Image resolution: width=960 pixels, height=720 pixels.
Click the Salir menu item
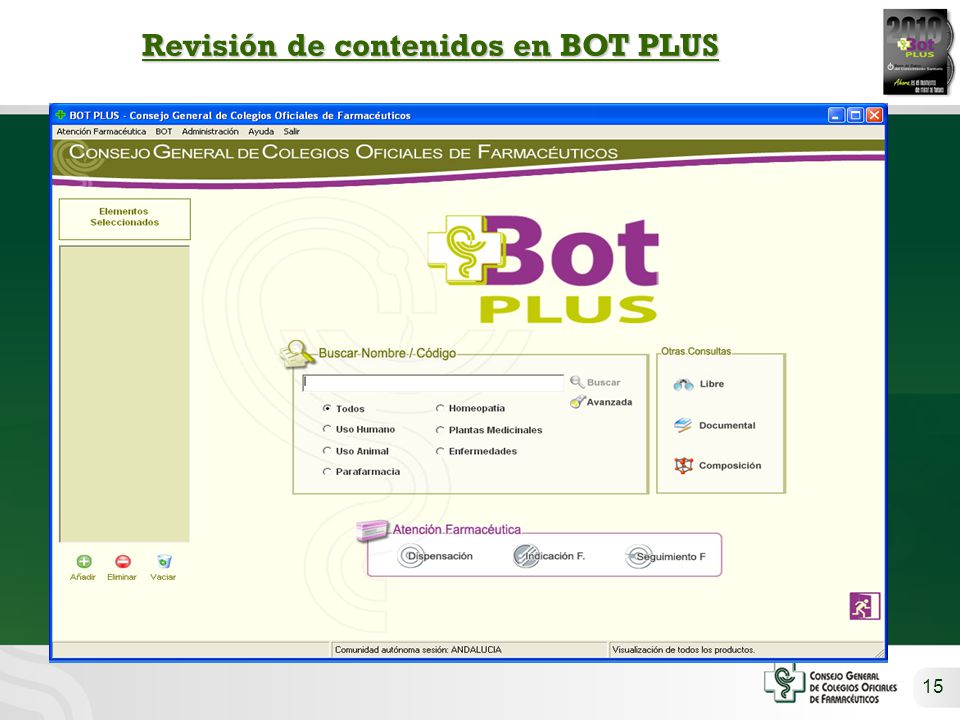[x=291, y=132]
